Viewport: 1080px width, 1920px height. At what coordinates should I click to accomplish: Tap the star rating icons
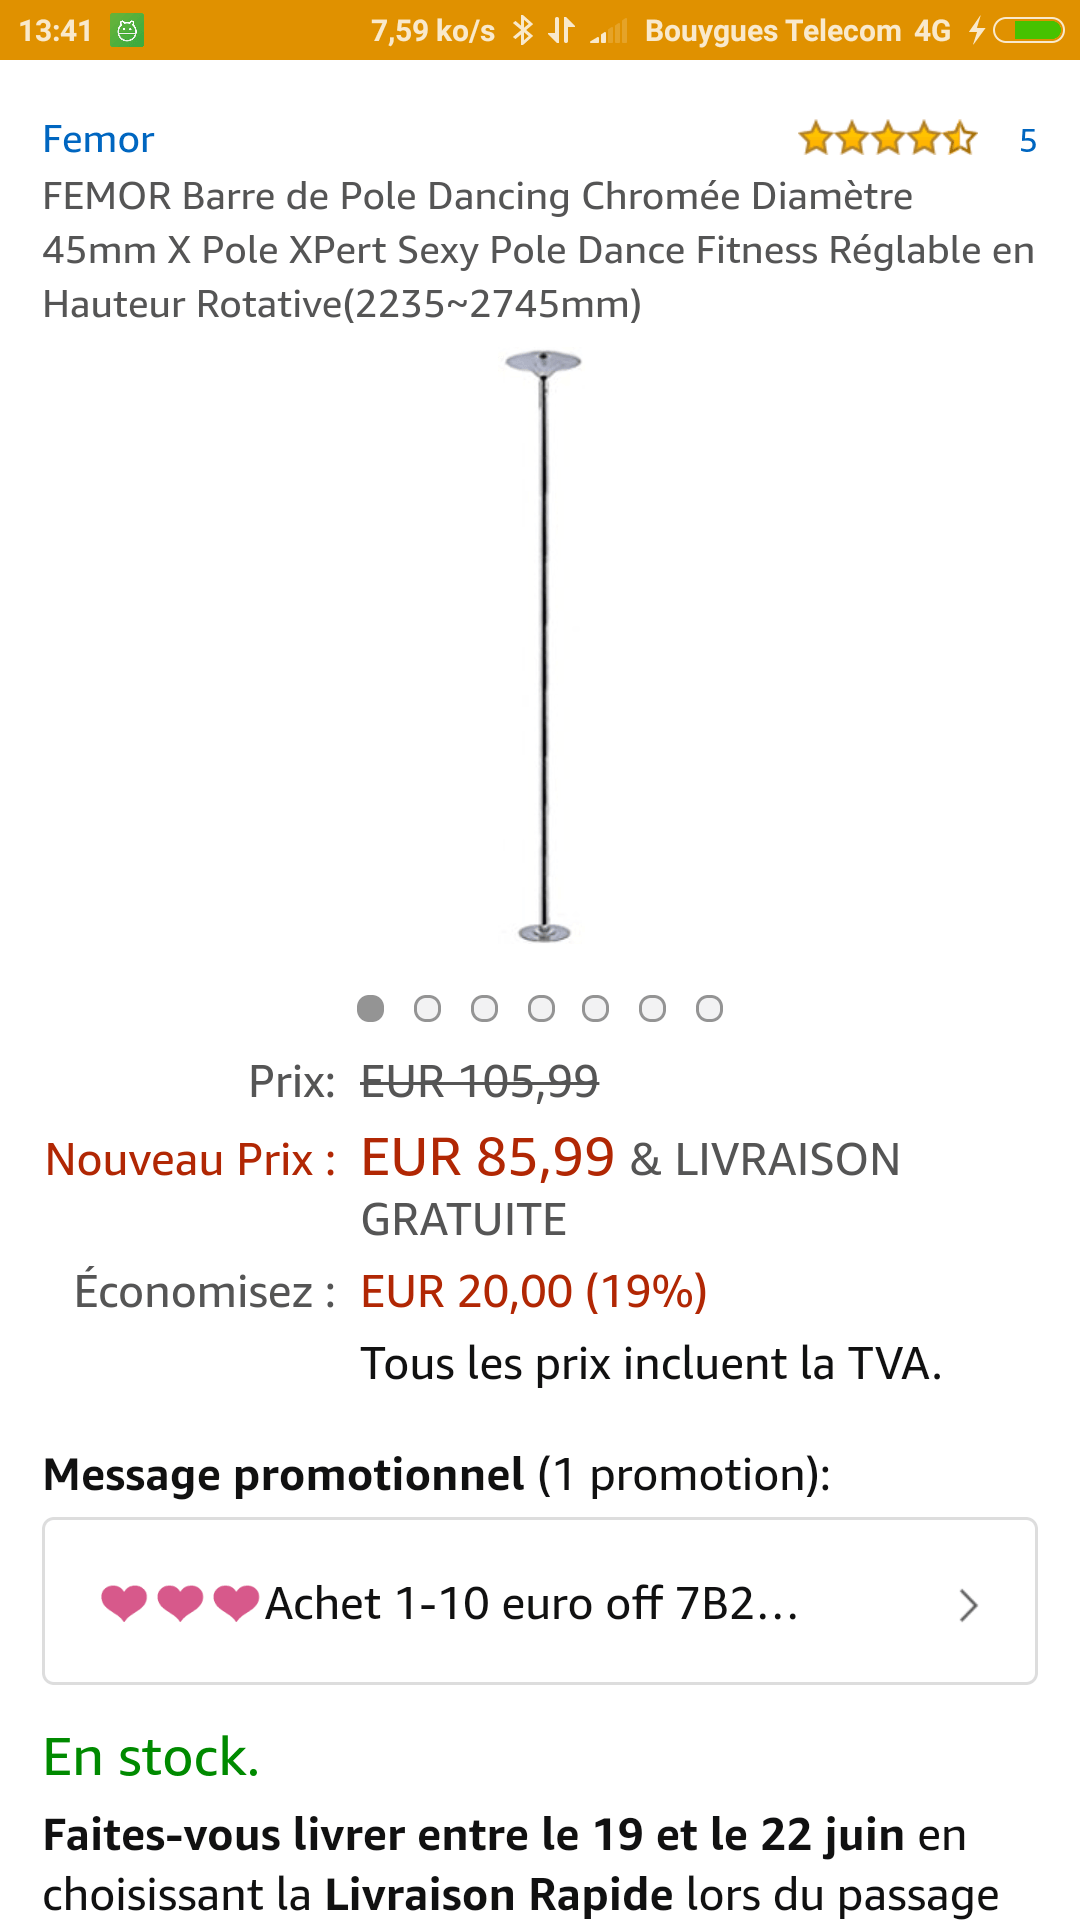tap(887, 139)
